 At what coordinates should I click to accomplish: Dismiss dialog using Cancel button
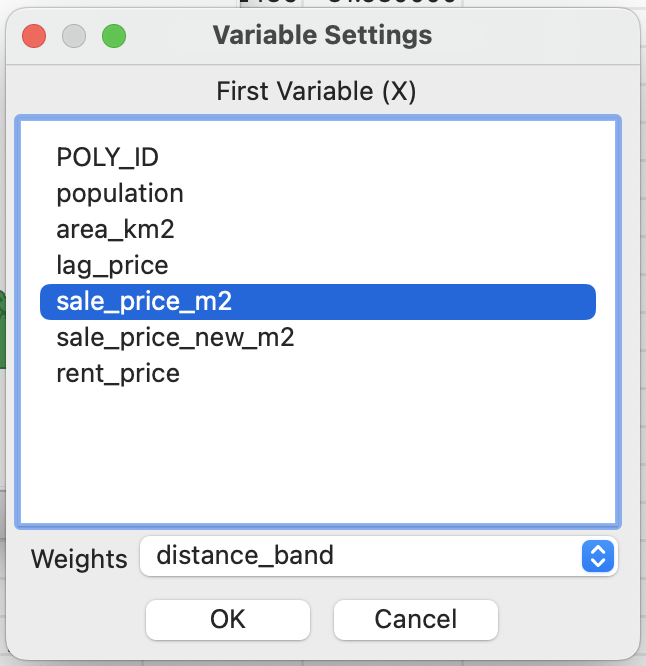(x=415, y=619)
